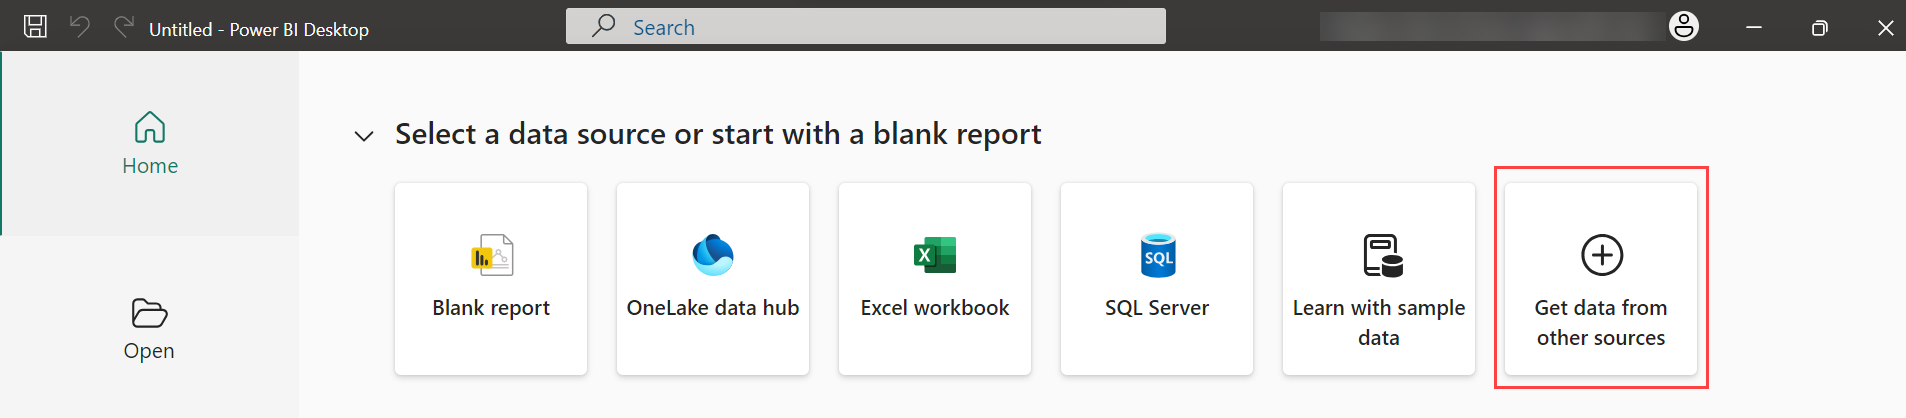Screen dimensions: 1906x418
Task: Click Get data from other sources
Action: (x=1601, y=279)
